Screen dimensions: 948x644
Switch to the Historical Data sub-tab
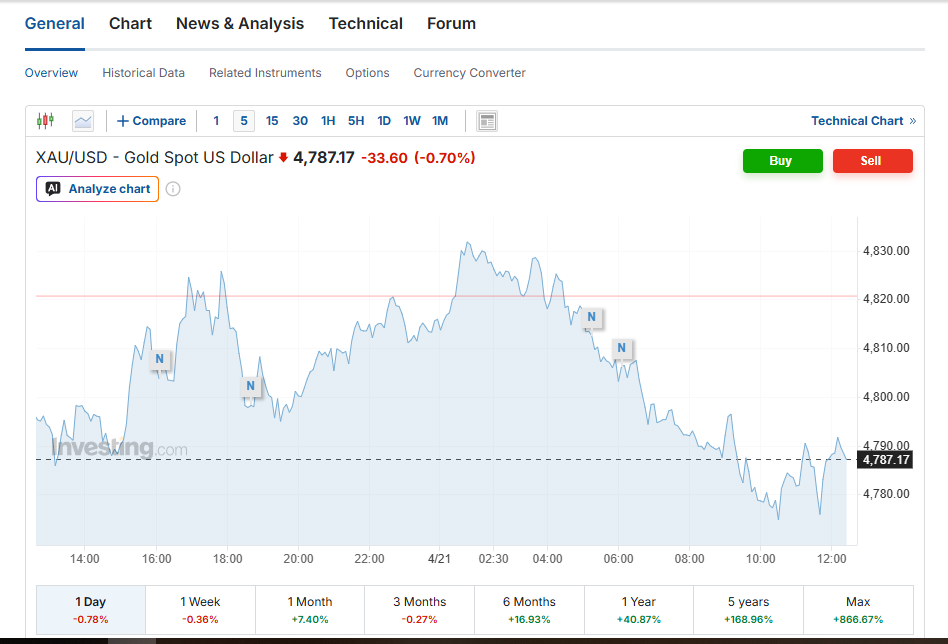[143, 73]
